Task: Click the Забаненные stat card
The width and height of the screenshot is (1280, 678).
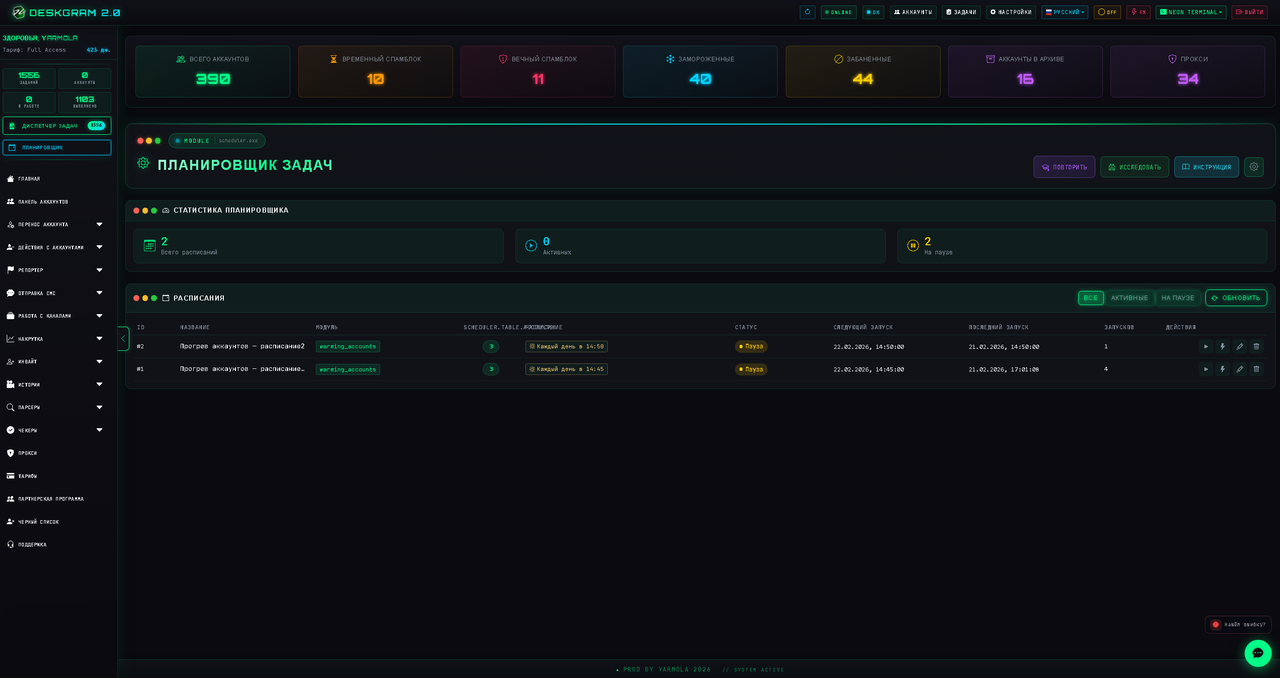Action: [863, 71]
